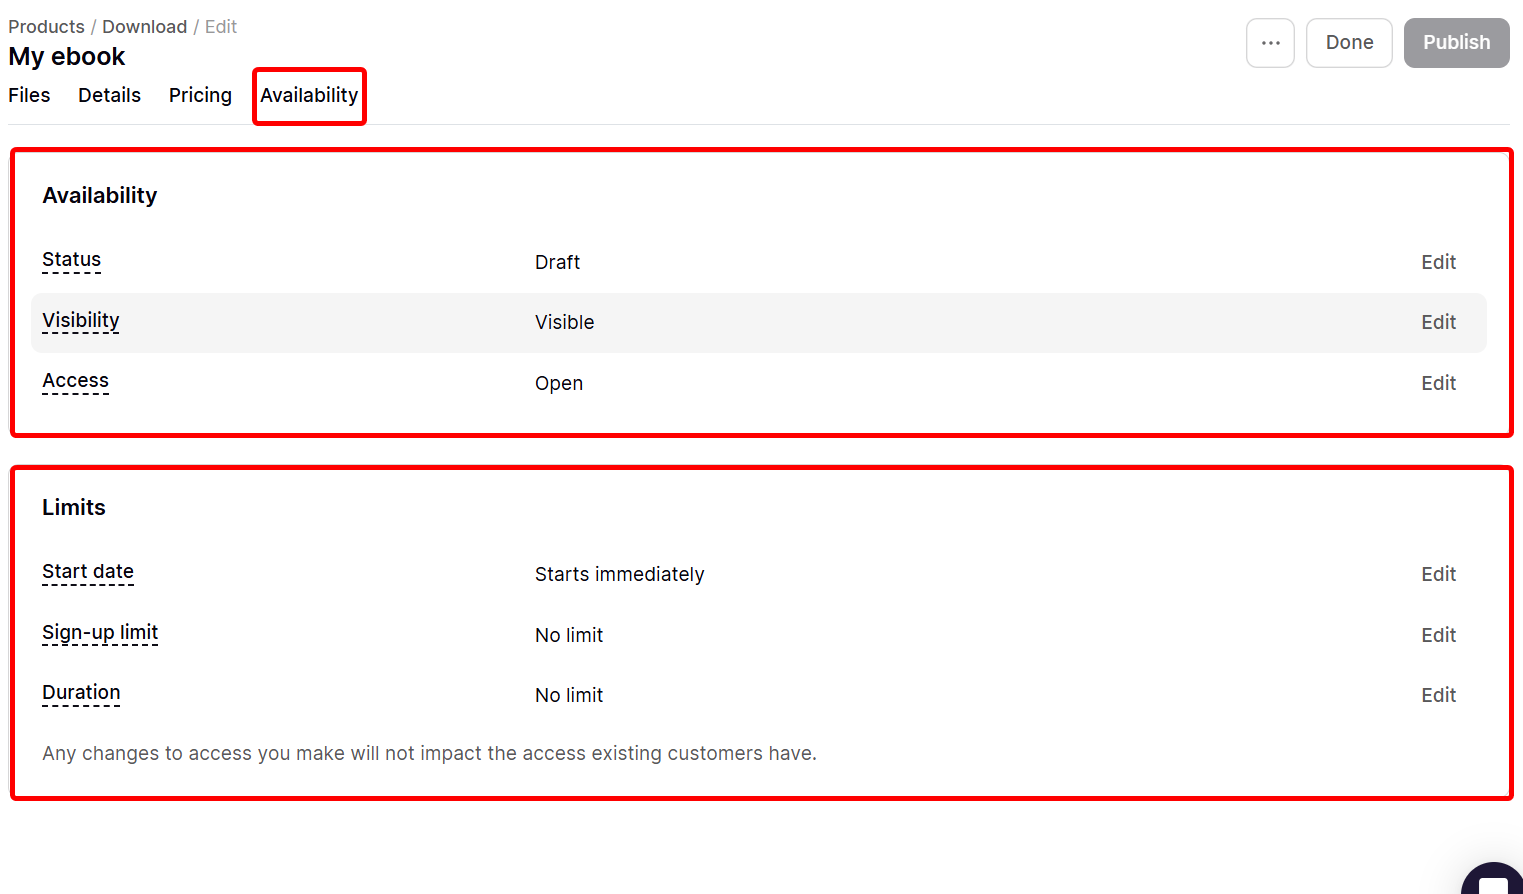The width and height of the screenshot is (1523, 894).
Task: Edit the Status setting
Action: [x=1438, y=262]
